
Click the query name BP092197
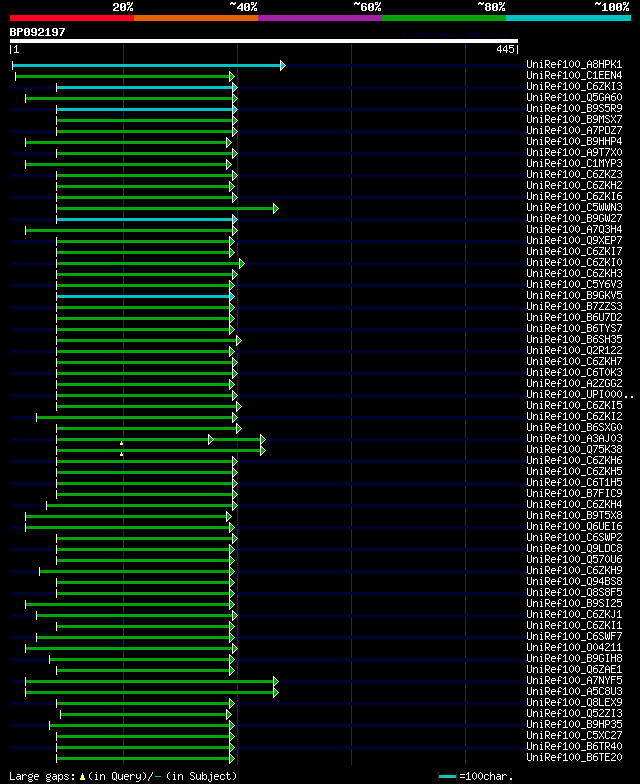[x=38, y=32]
